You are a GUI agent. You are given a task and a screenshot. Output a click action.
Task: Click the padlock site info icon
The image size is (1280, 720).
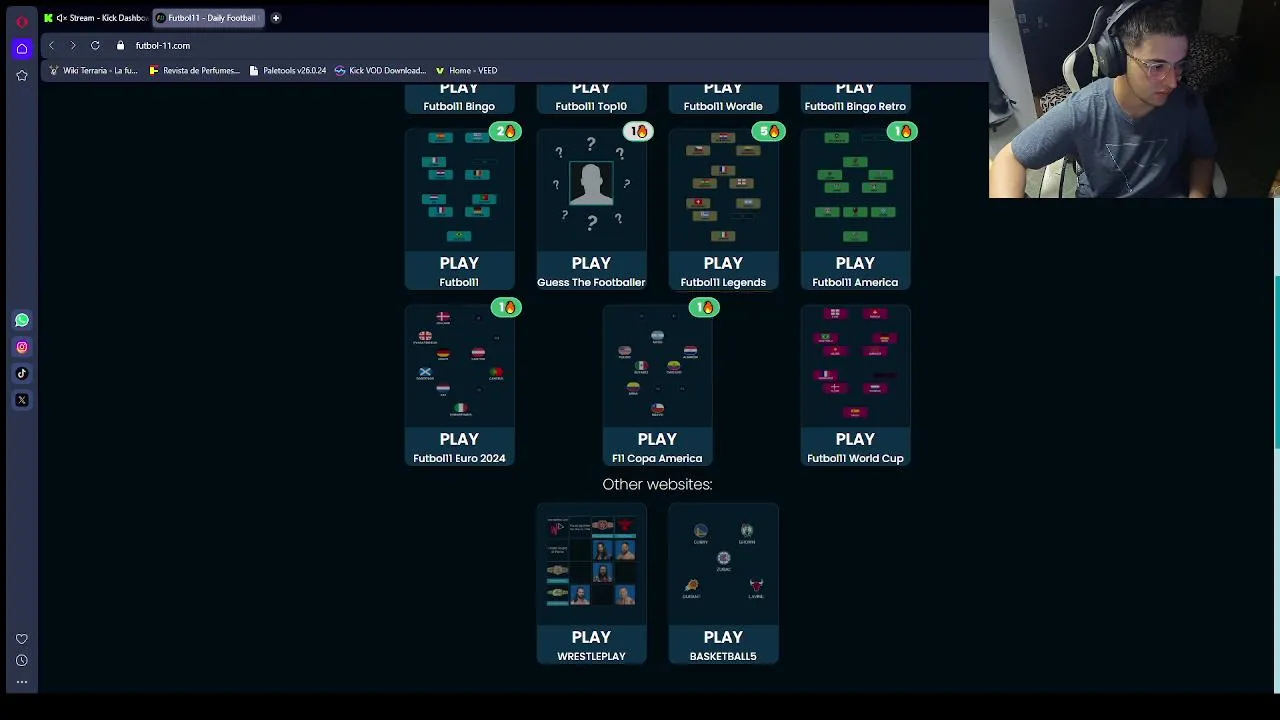tap(120, 45)
